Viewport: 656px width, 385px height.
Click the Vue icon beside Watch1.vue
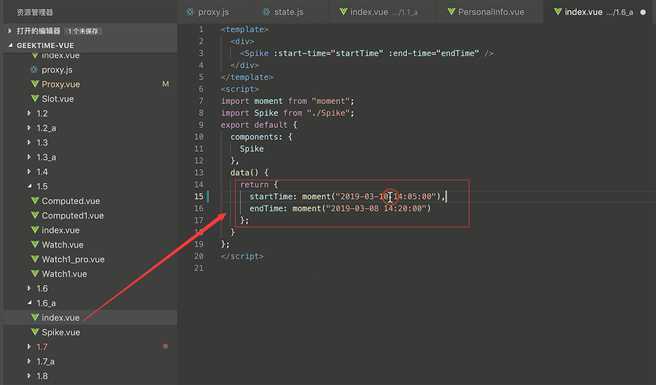click(35, 274)
